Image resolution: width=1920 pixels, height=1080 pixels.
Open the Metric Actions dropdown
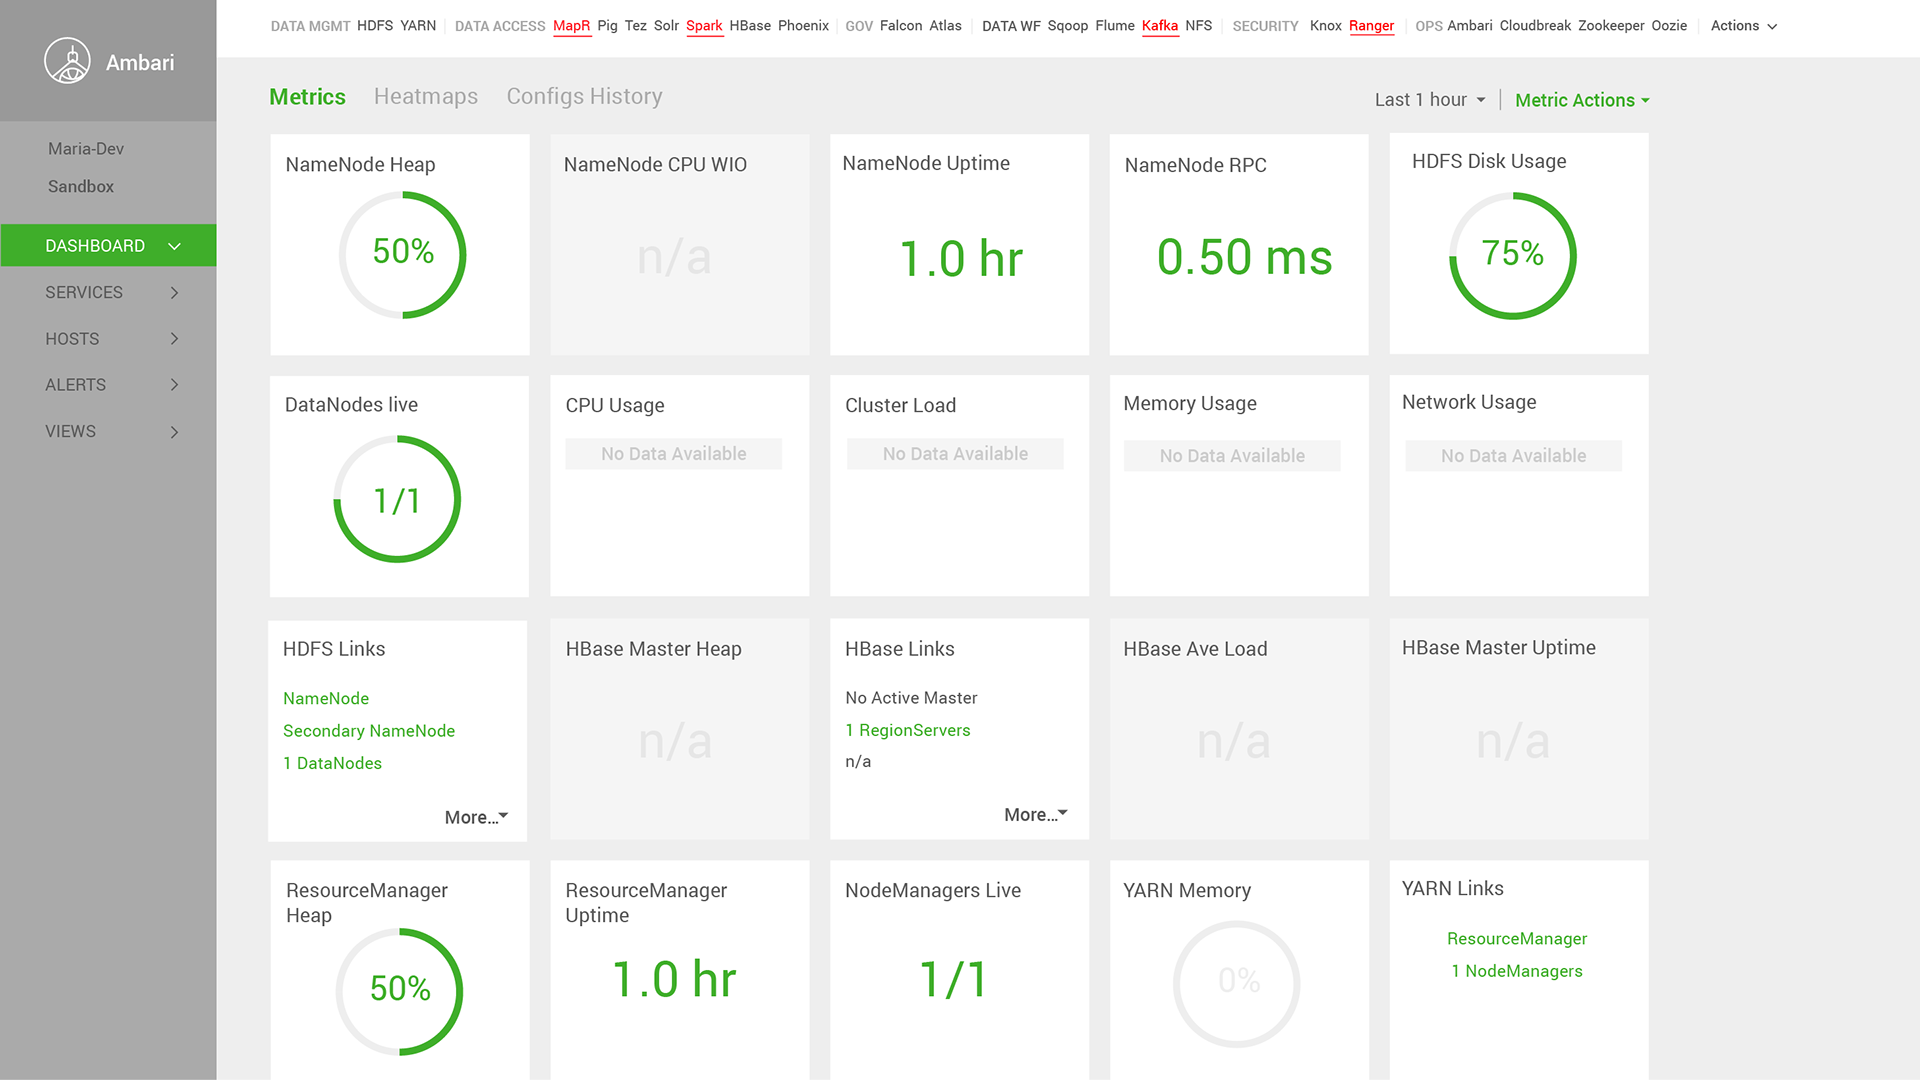(x=1582, y=100)
